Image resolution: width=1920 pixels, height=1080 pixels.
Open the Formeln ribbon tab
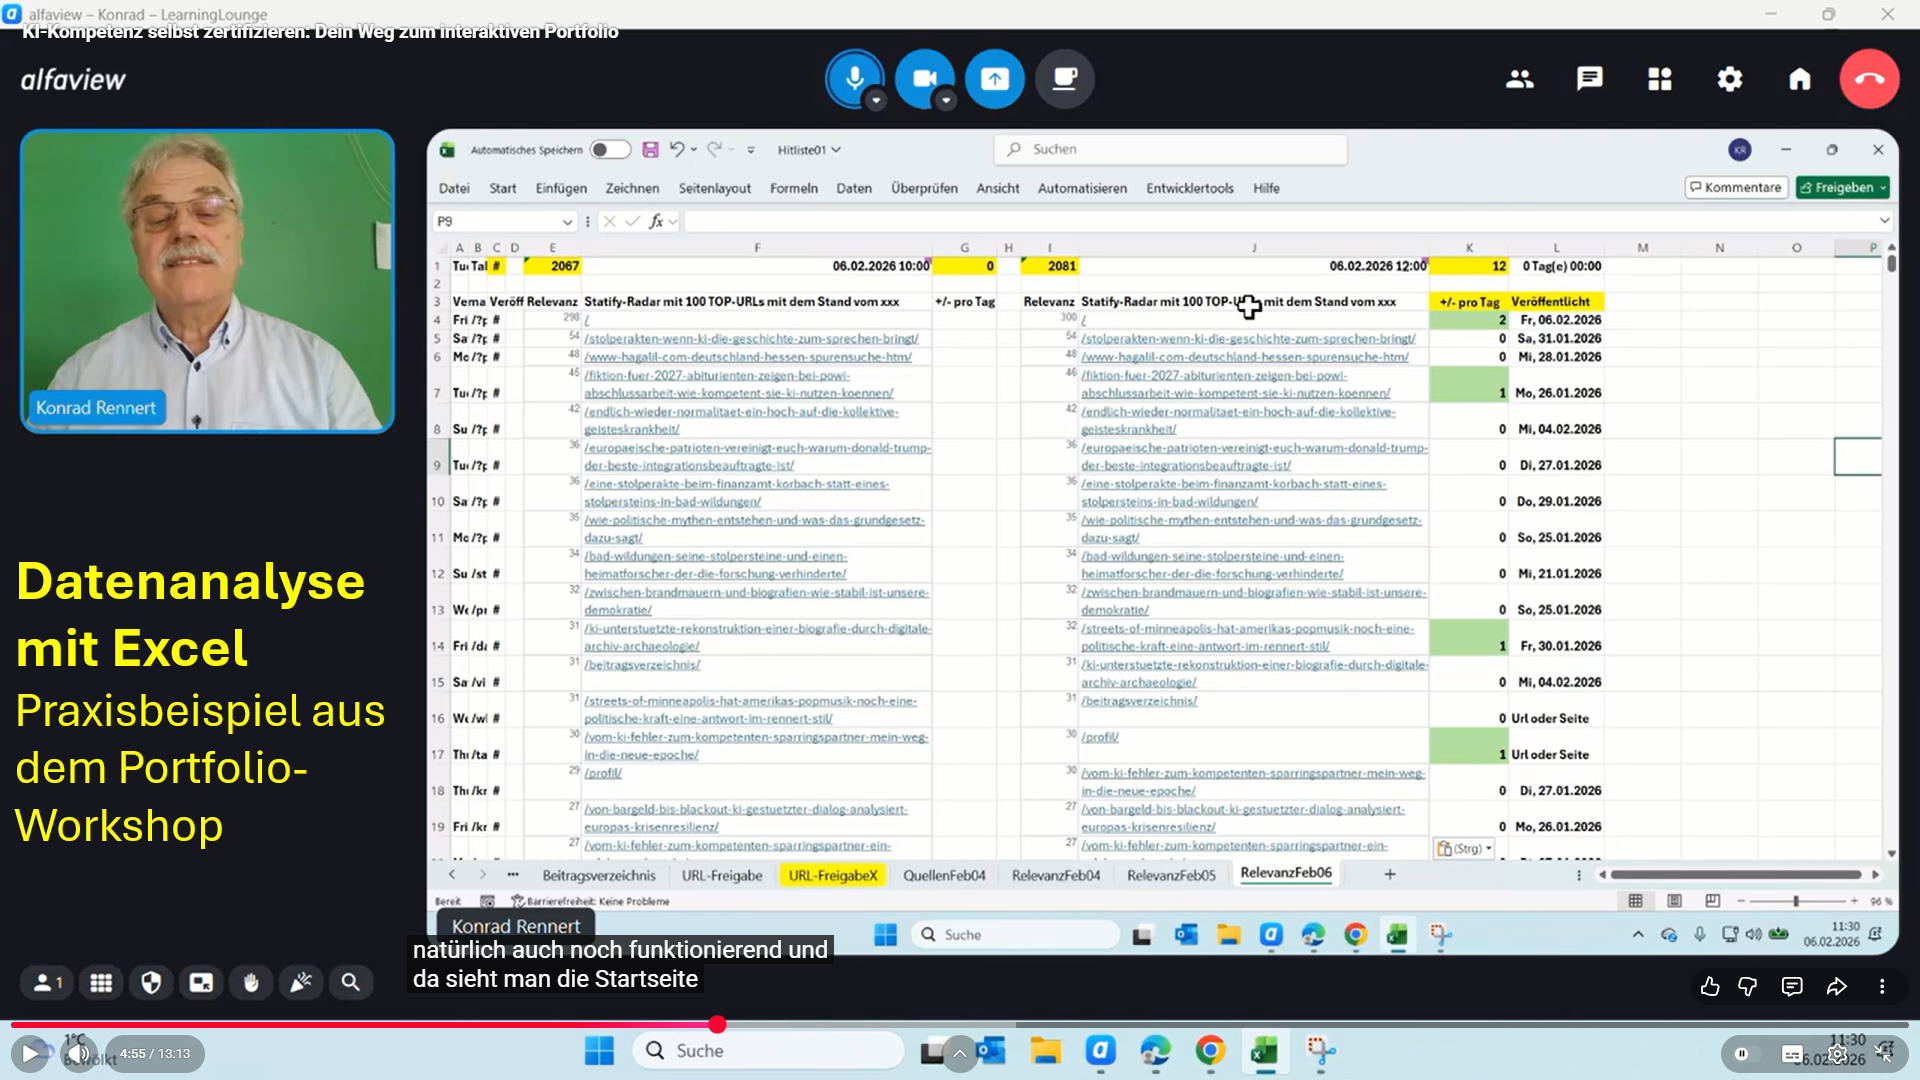point(793,188)
